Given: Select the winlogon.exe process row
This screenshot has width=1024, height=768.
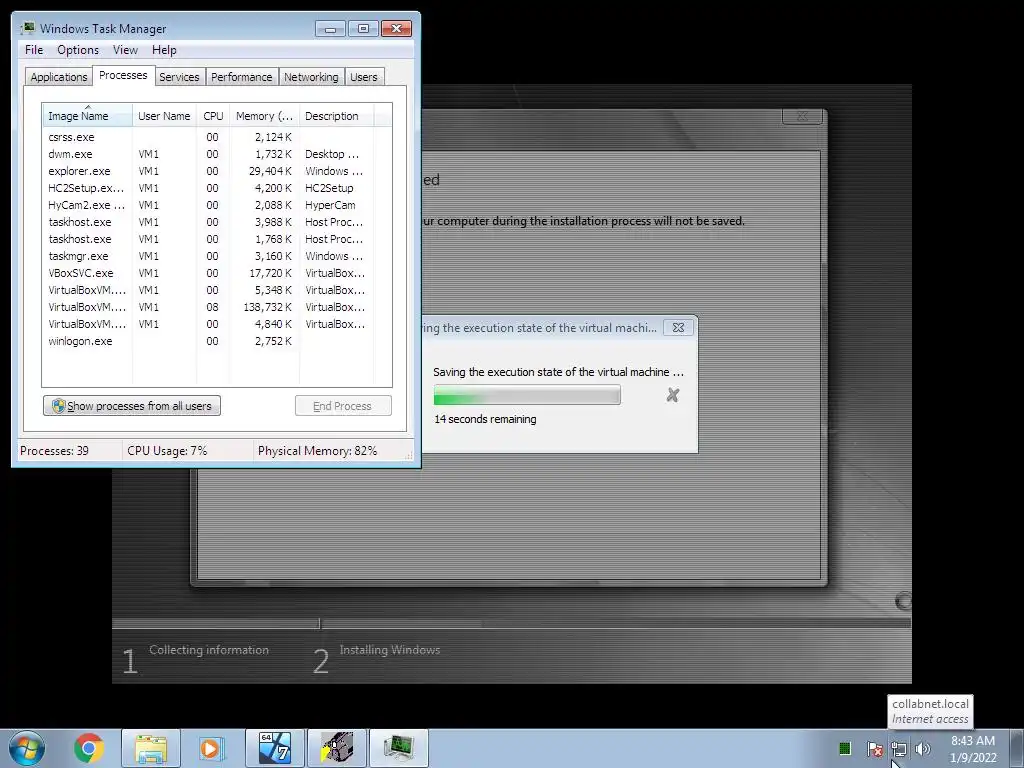Looking at the screenshot, I should [217, 341].
